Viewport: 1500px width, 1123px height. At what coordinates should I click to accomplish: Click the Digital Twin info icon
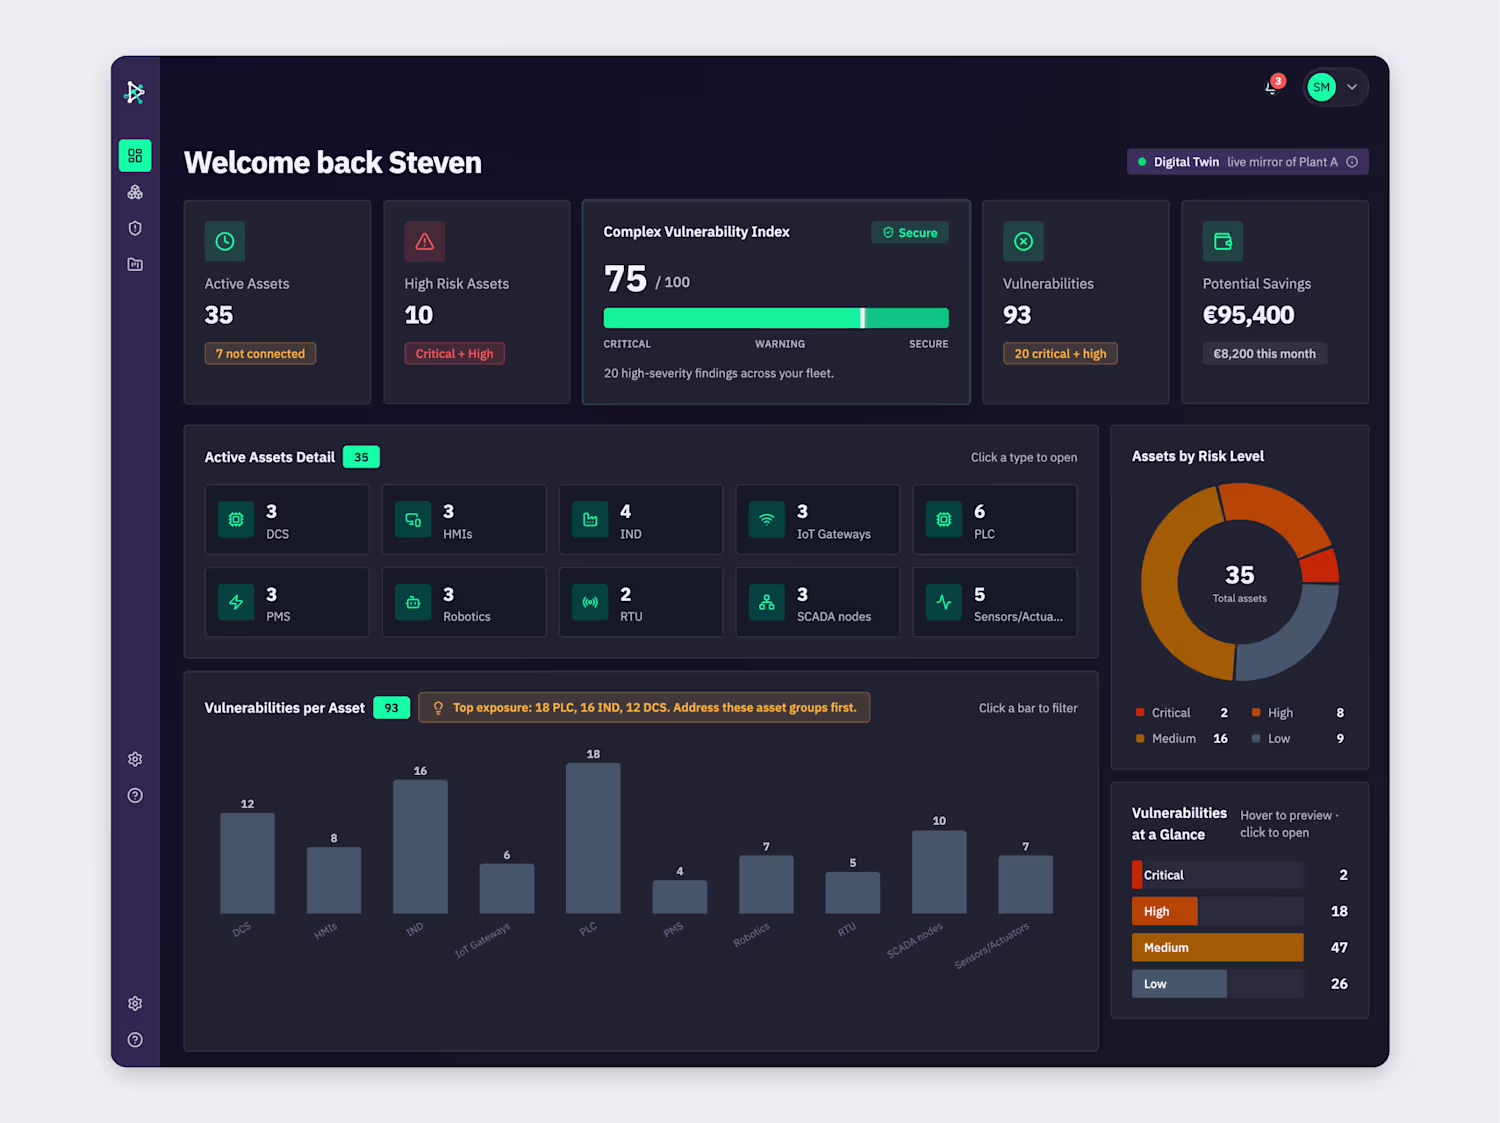1352,162
